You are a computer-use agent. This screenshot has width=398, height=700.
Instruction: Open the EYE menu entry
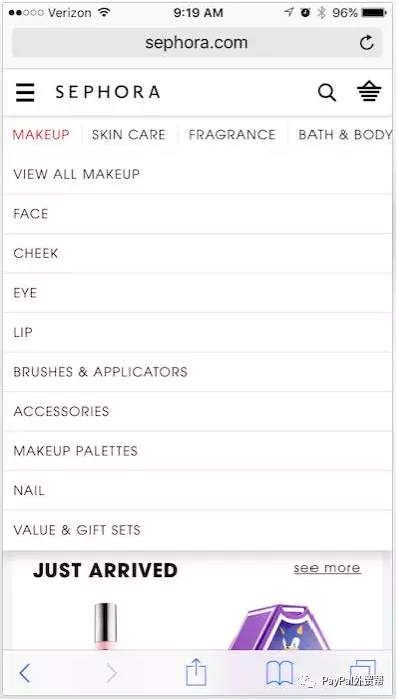pos(198,293)
